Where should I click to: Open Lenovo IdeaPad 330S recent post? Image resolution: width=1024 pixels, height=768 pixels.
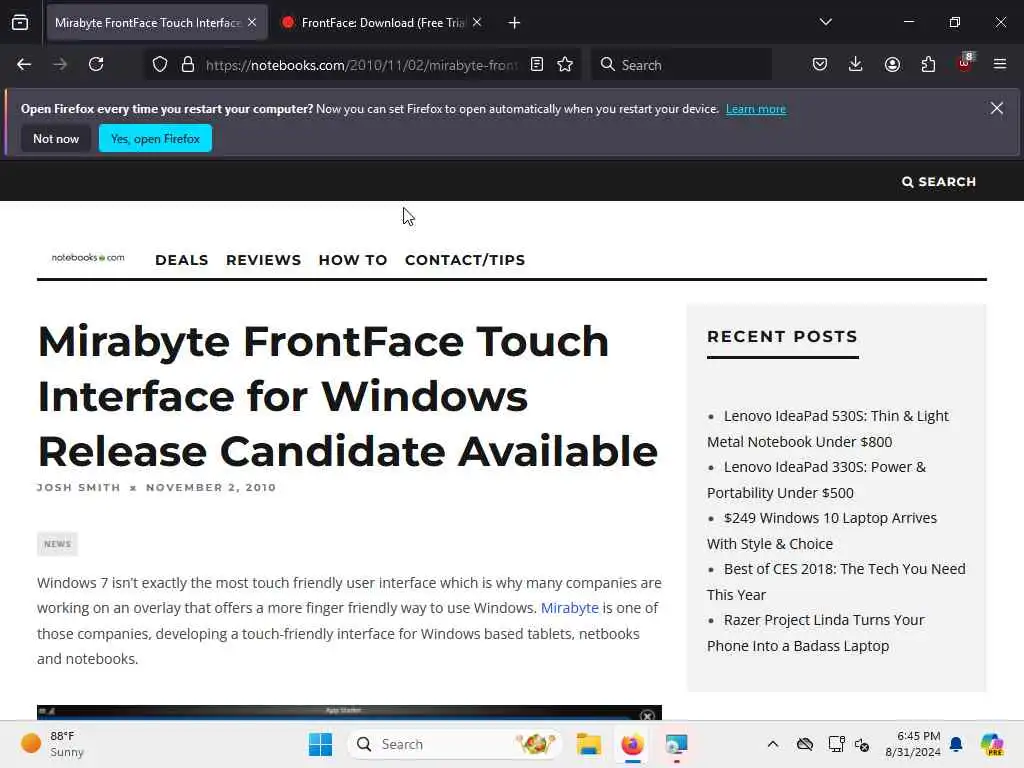pos(816,479)
